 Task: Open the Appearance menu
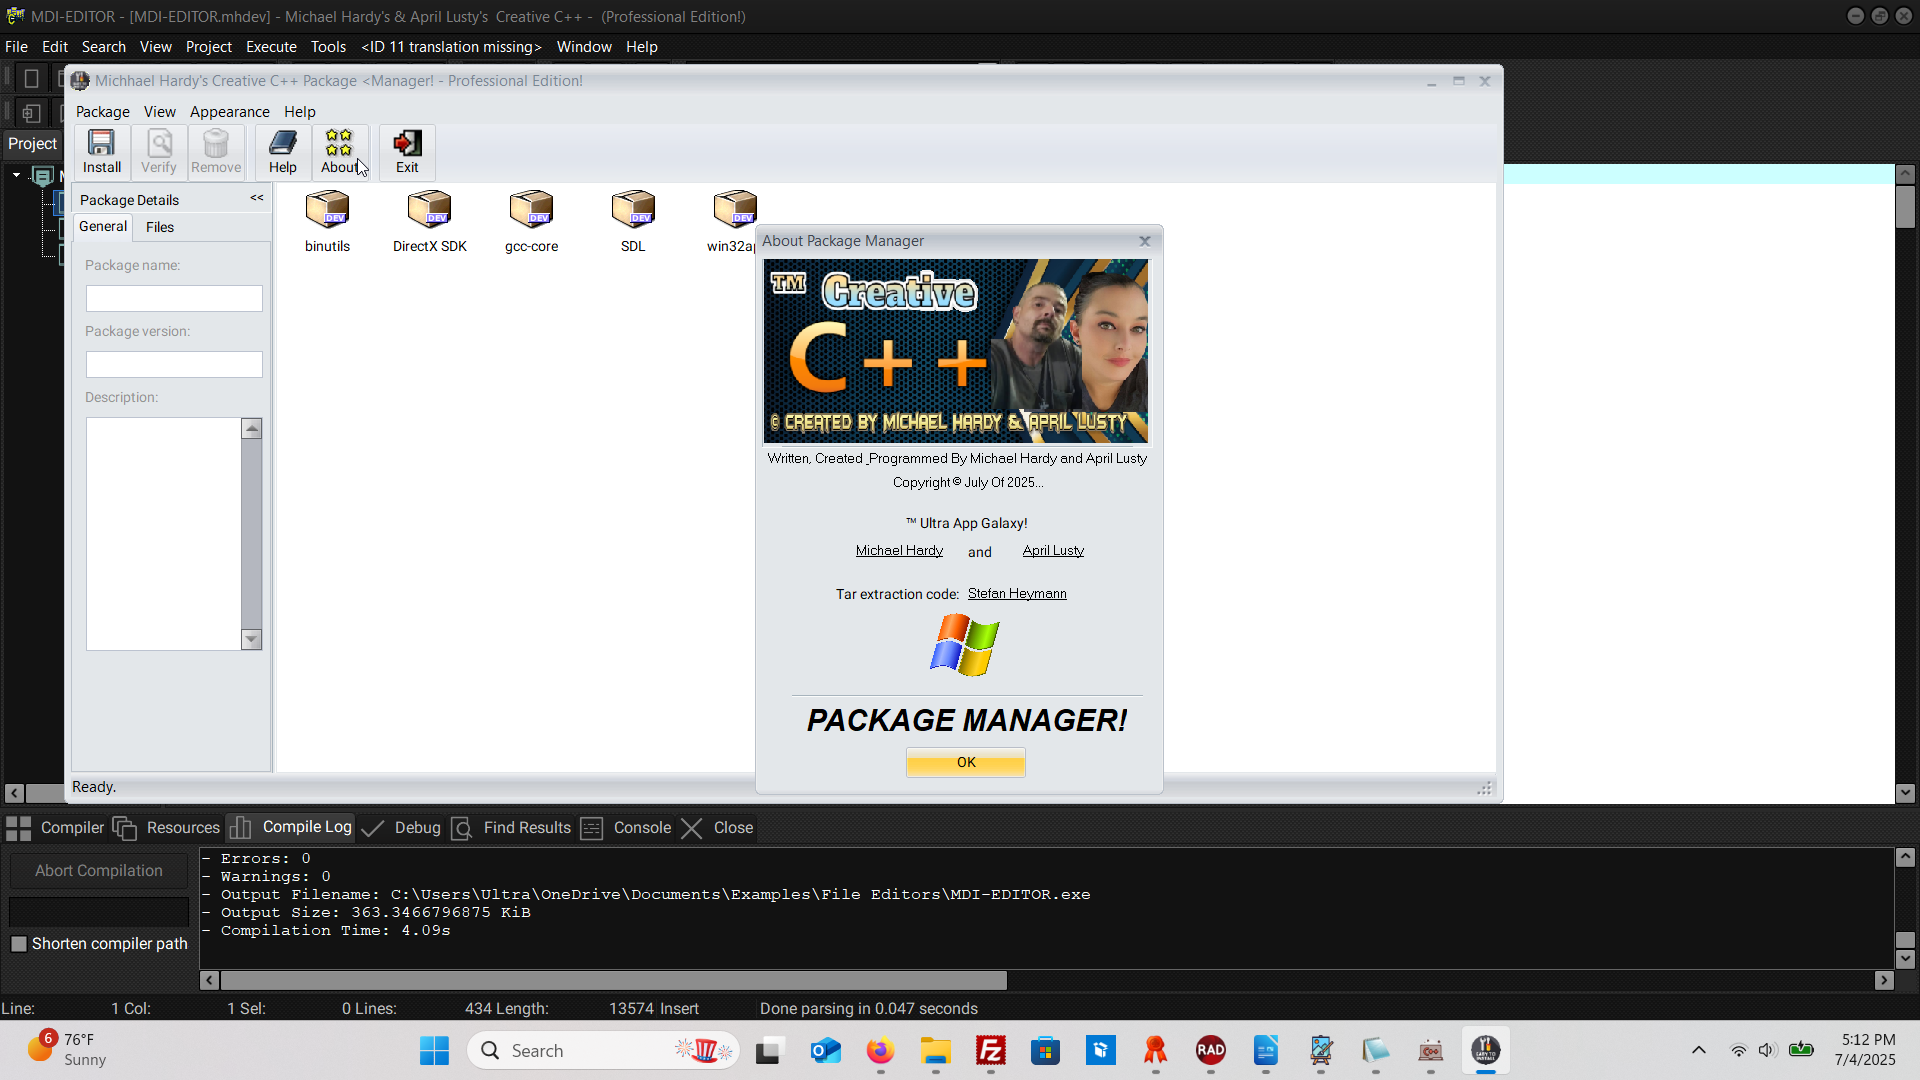coord(230,112)
